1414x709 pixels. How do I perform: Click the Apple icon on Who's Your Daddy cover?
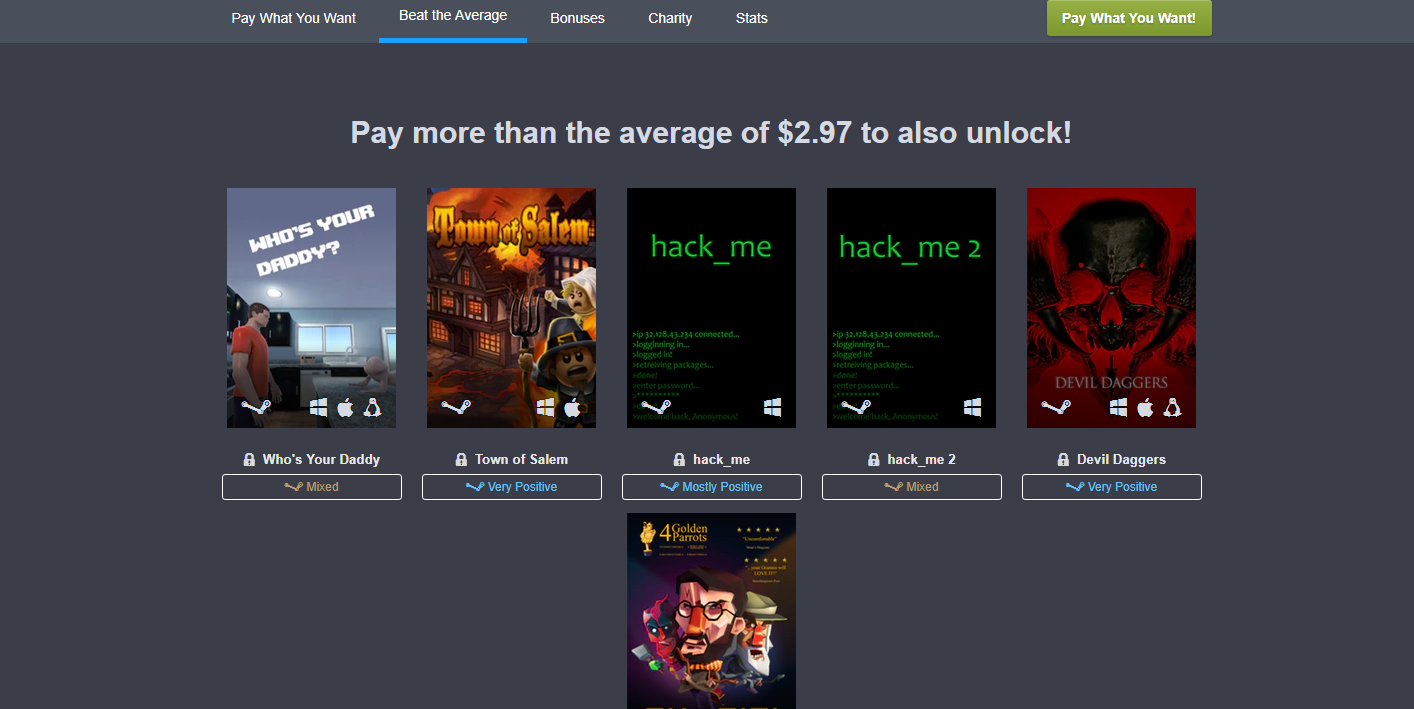[345, 407]
